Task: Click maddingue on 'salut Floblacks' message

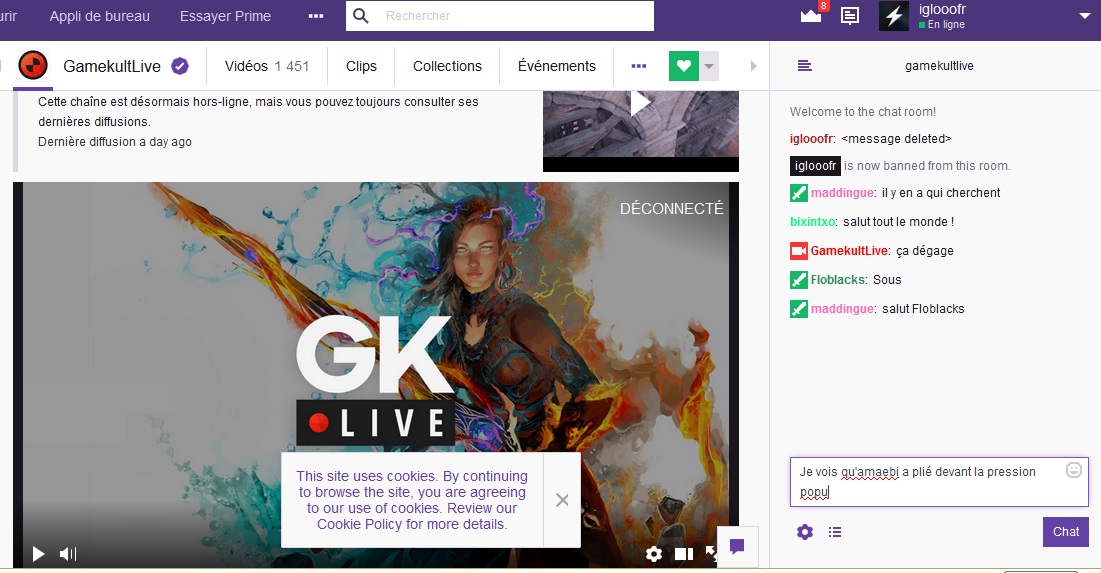Action: coord(843,309)
